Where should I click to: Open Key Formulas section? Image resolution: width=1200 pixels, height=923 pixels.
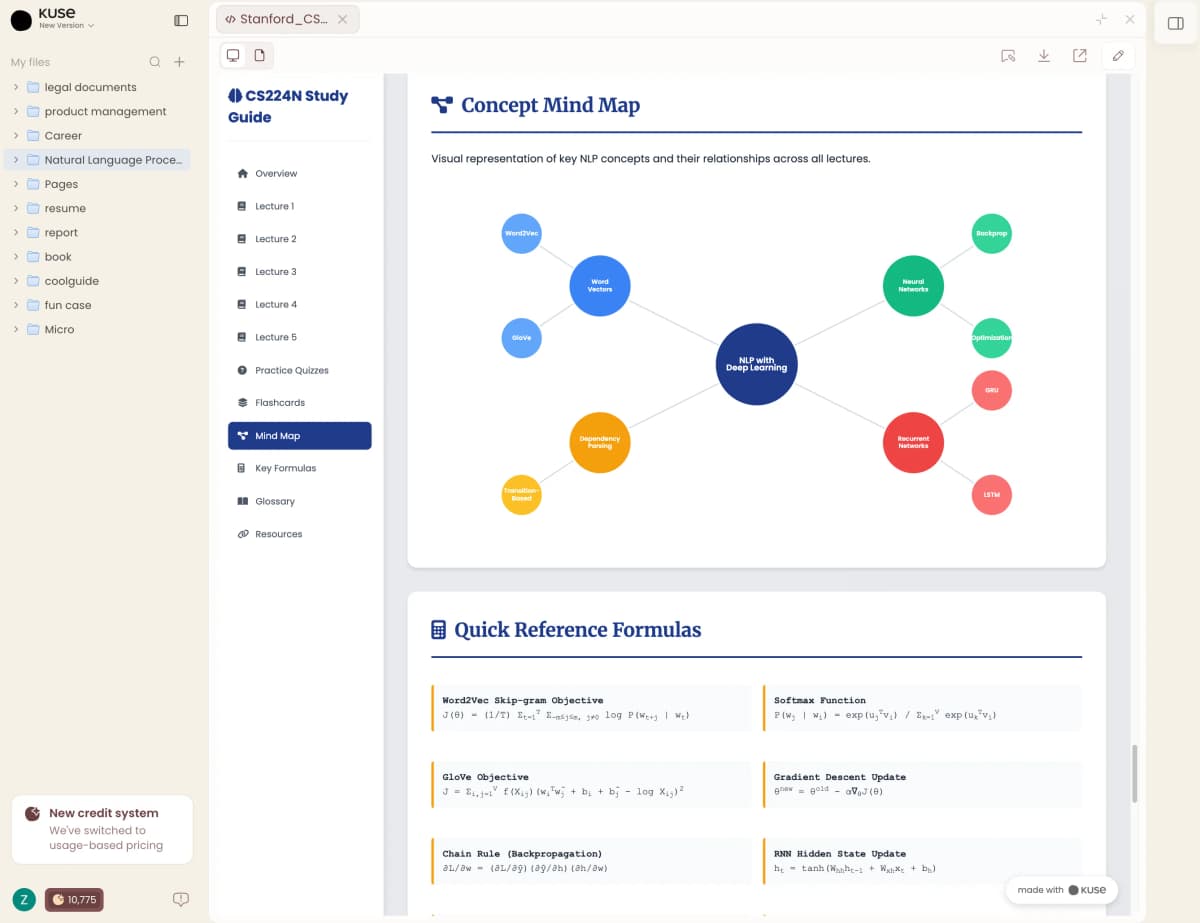click(299, 468)
